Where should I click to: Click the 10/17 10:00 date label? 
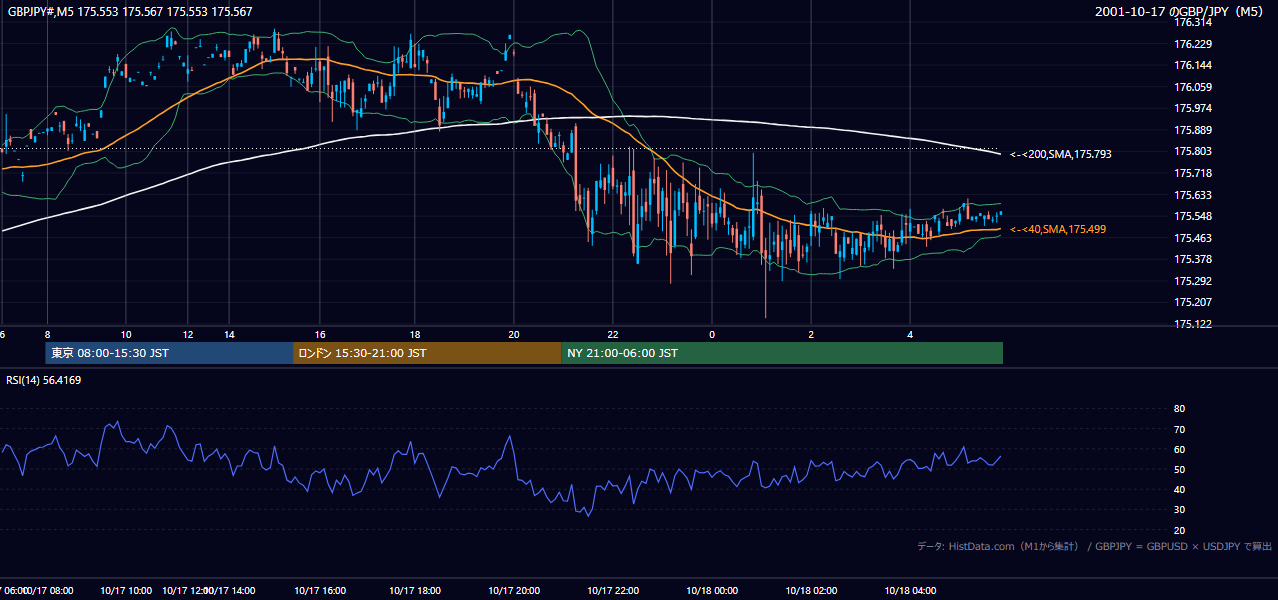127,591
